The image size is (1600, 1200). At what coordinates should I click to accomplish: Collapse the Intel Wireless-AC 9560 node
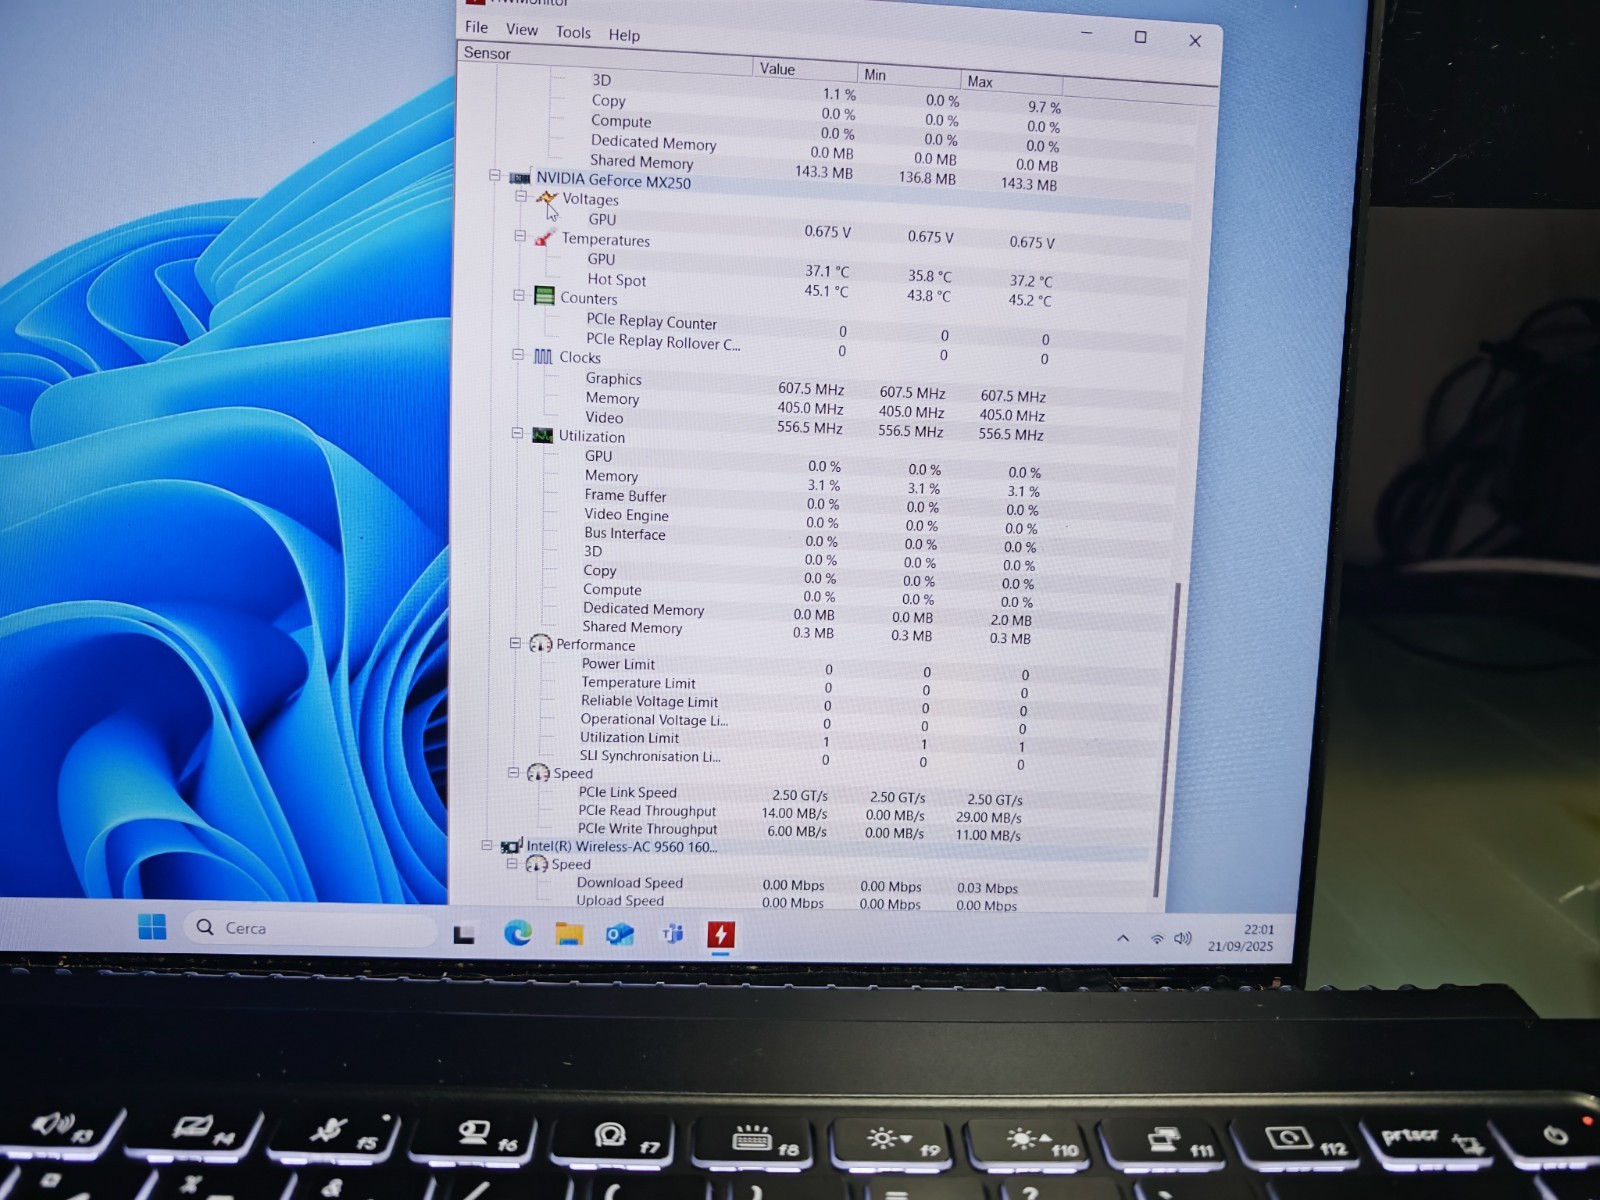pos(487,845)
